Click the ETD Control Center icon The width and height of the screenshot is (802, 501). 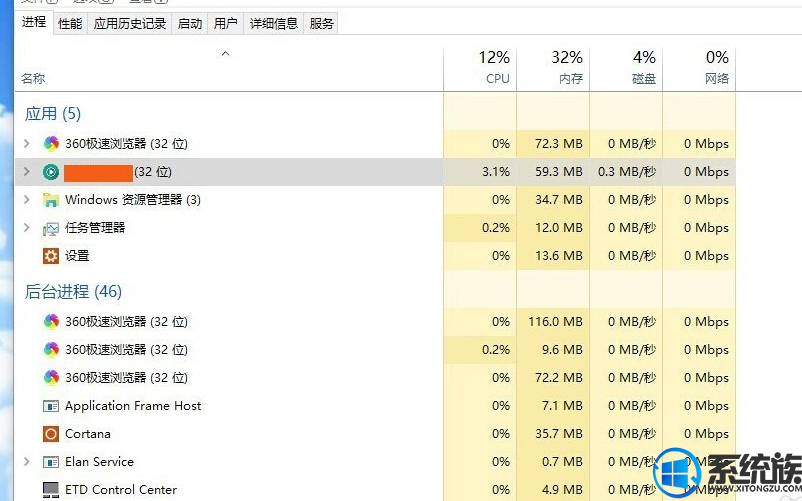[x=51, y=490]
